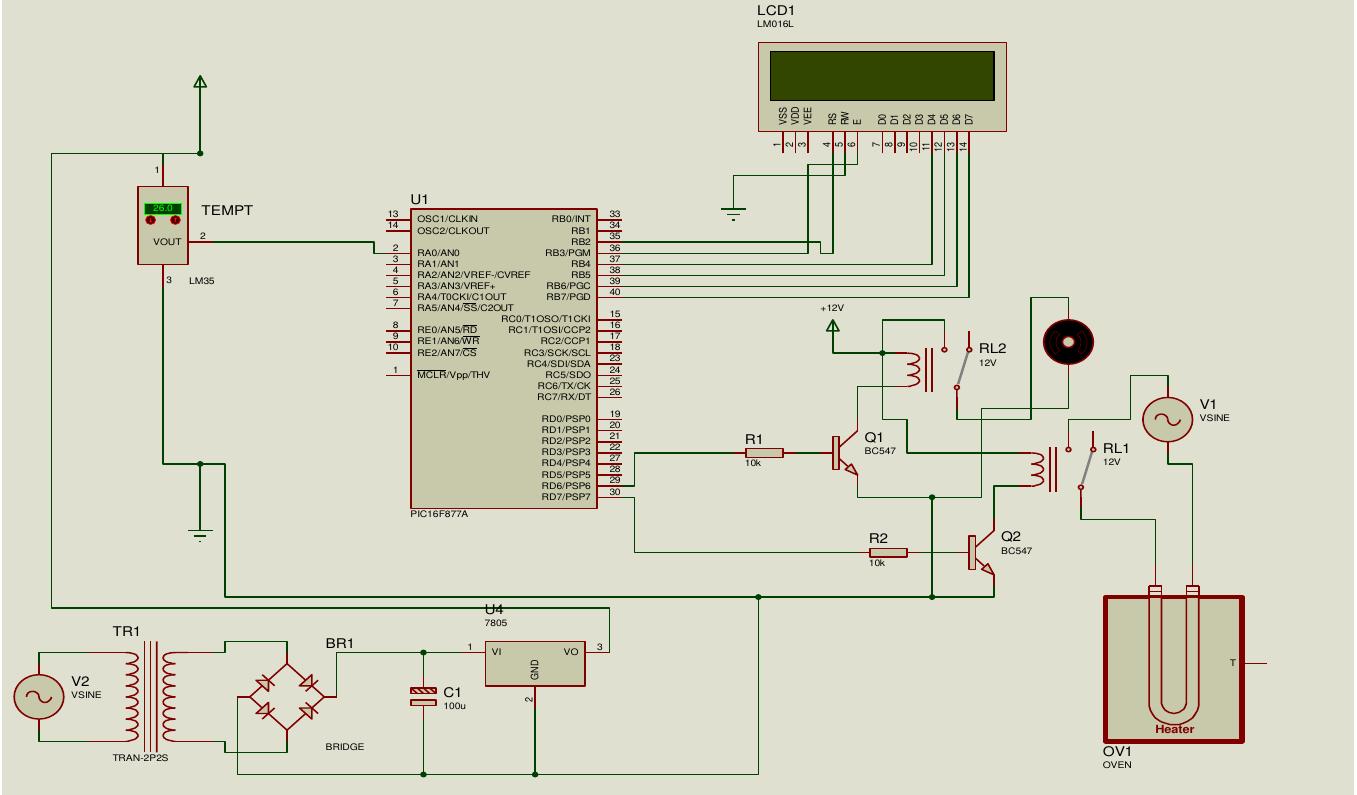The height and width of the screenshot is (795, 1357).
Task: Select the C1 capacitor symbol
Action: tap(423, 696)
